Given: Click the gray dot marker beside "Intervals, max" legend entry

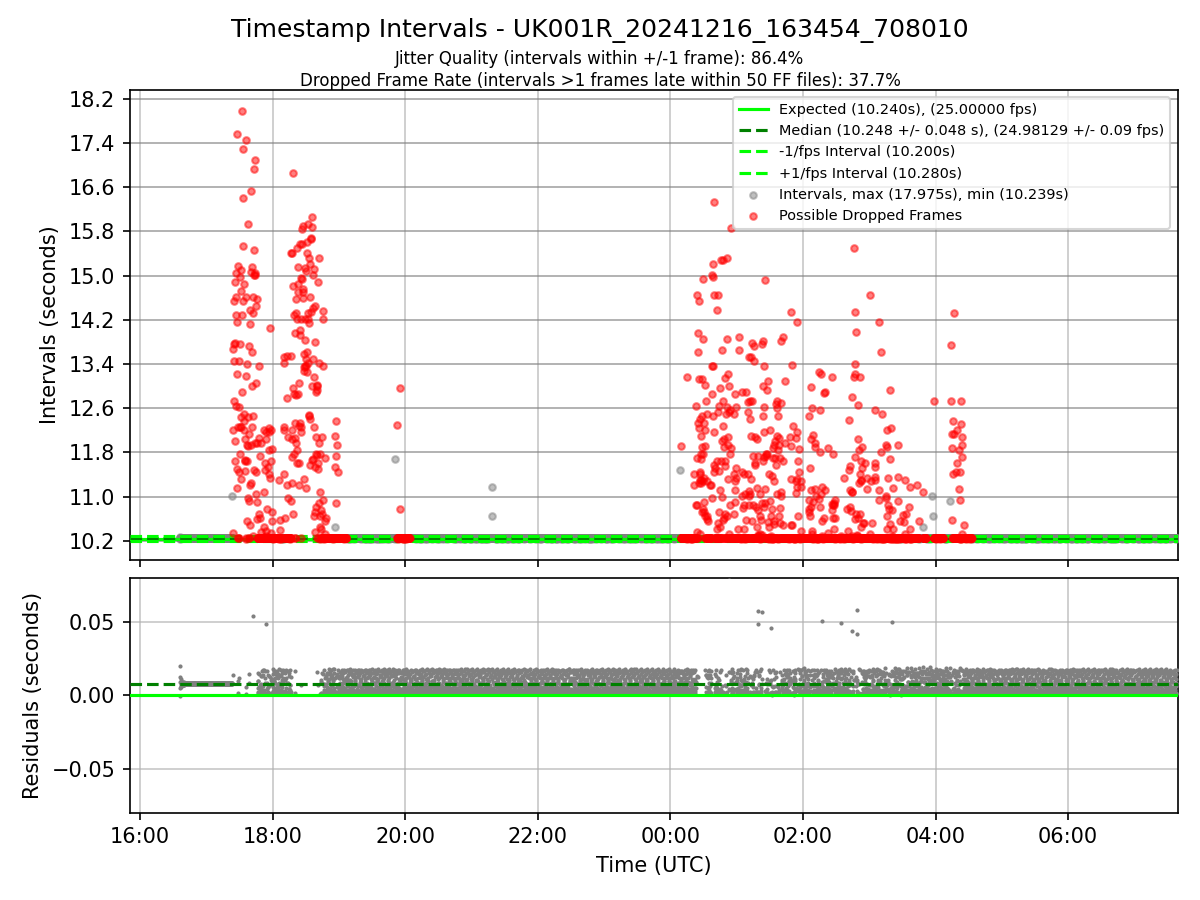Looking at the screenshot, I should coord(753,195).
